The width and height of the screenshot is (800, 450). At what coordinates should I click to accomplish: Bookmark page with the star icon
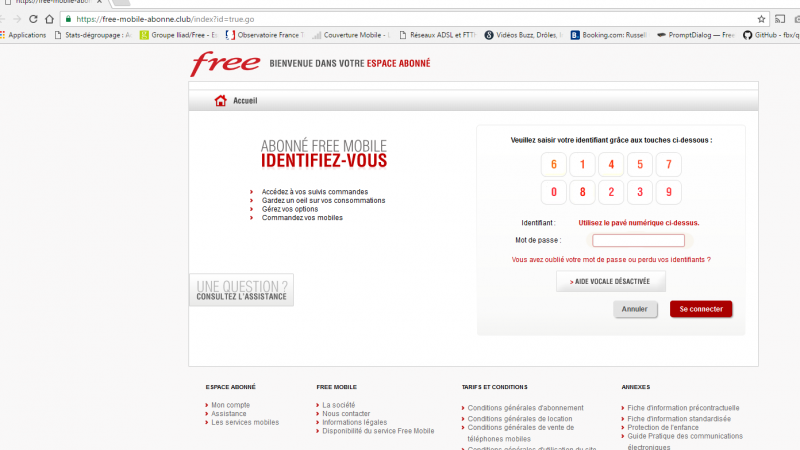761,19
